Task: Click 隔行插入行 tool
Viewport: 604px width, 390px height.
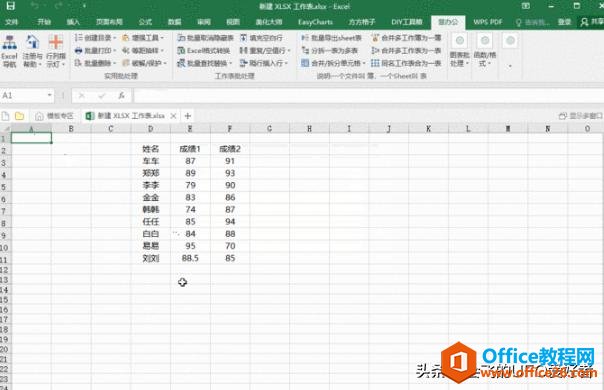Action: point(263,63)
